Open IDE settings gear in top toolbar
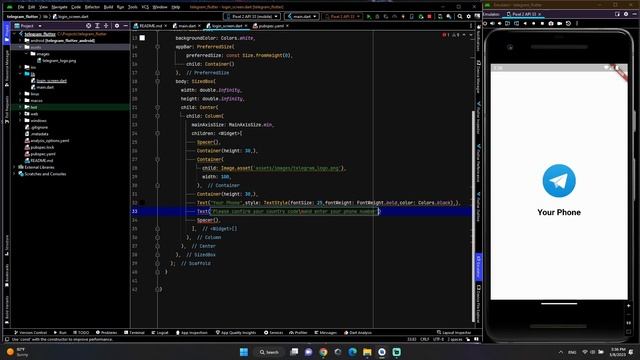 pos(469,17)
